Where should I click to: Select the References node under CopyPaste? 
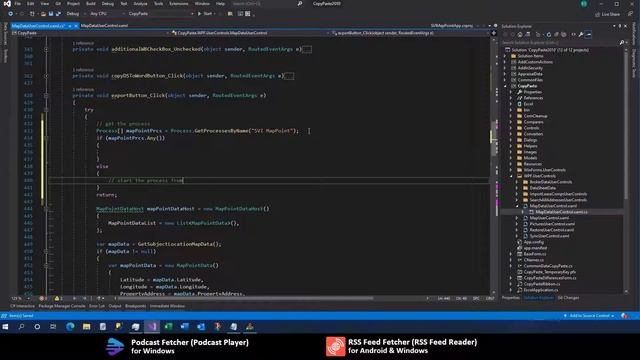click(x=533, y=98)
